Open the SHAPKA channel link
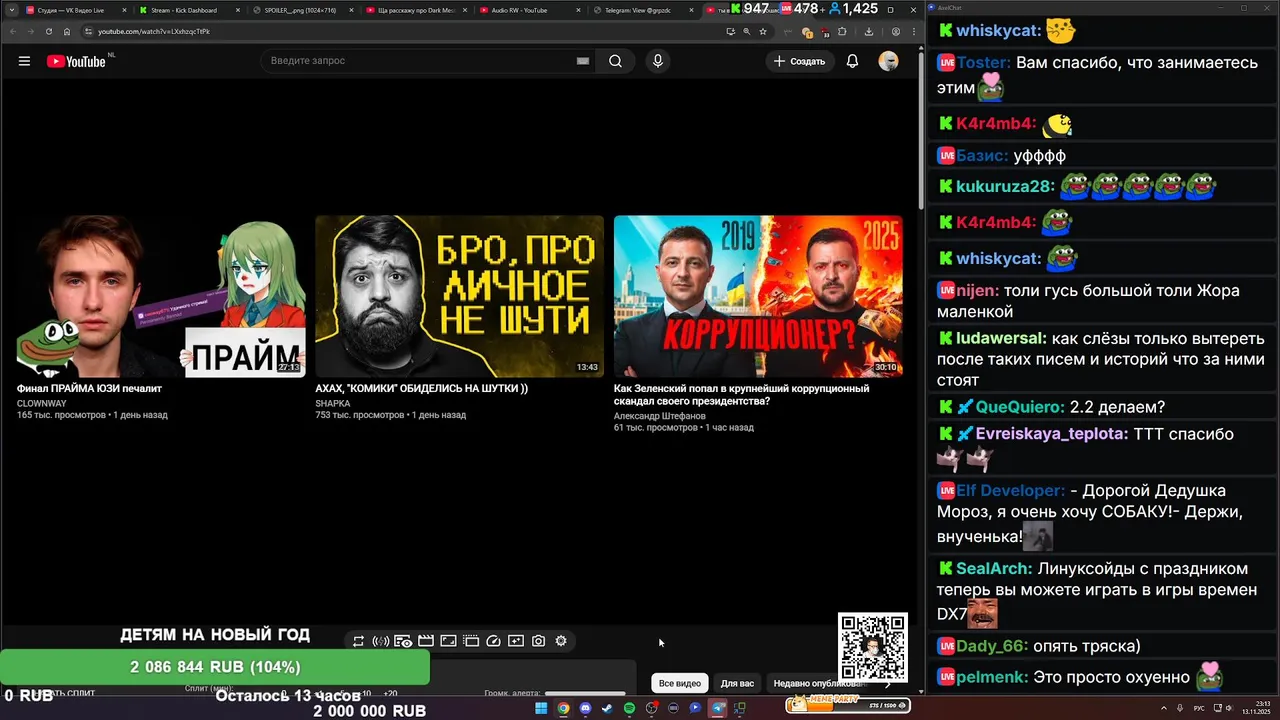1280x720 pixels. pyautogui.click(x=333, y=403)
